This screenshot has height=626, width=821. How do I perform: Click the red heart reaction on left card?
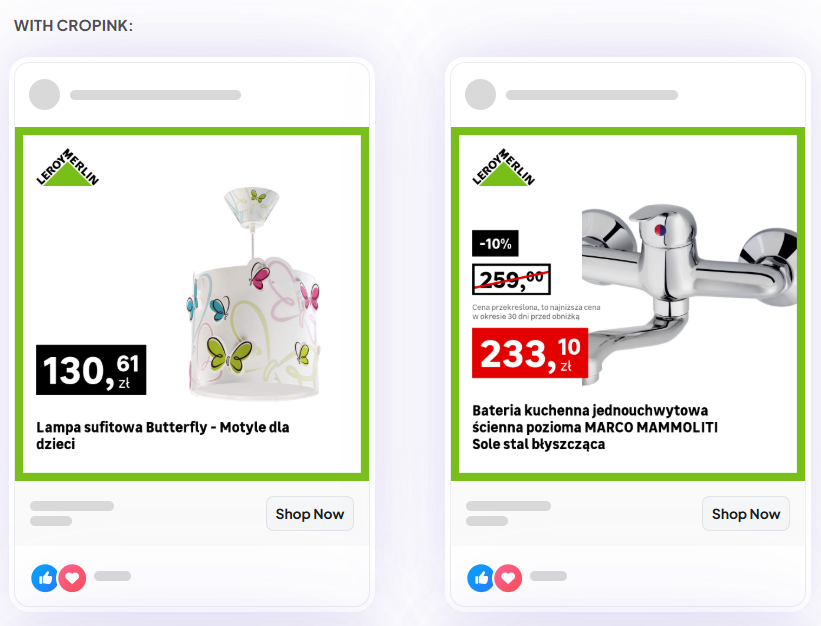[72, 578]
